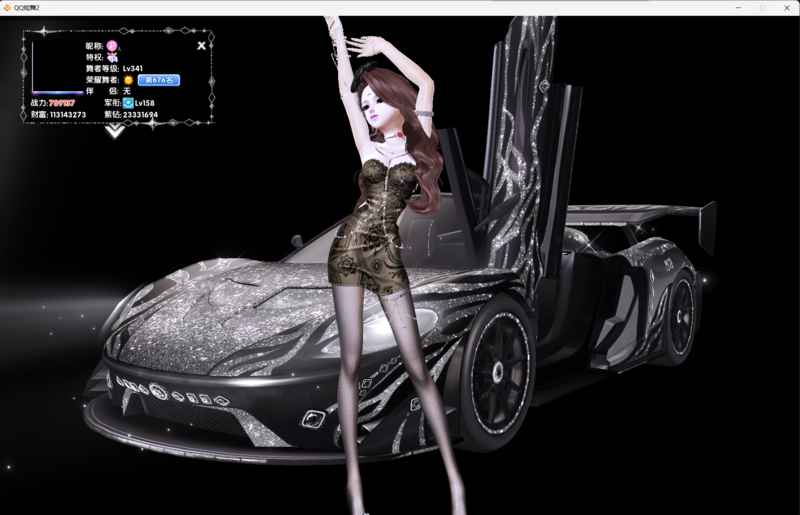Click the 荣耀舞者 label
The height and width of the screenshot is (515, 800).
pyautogui.click(x=103, y=80)
